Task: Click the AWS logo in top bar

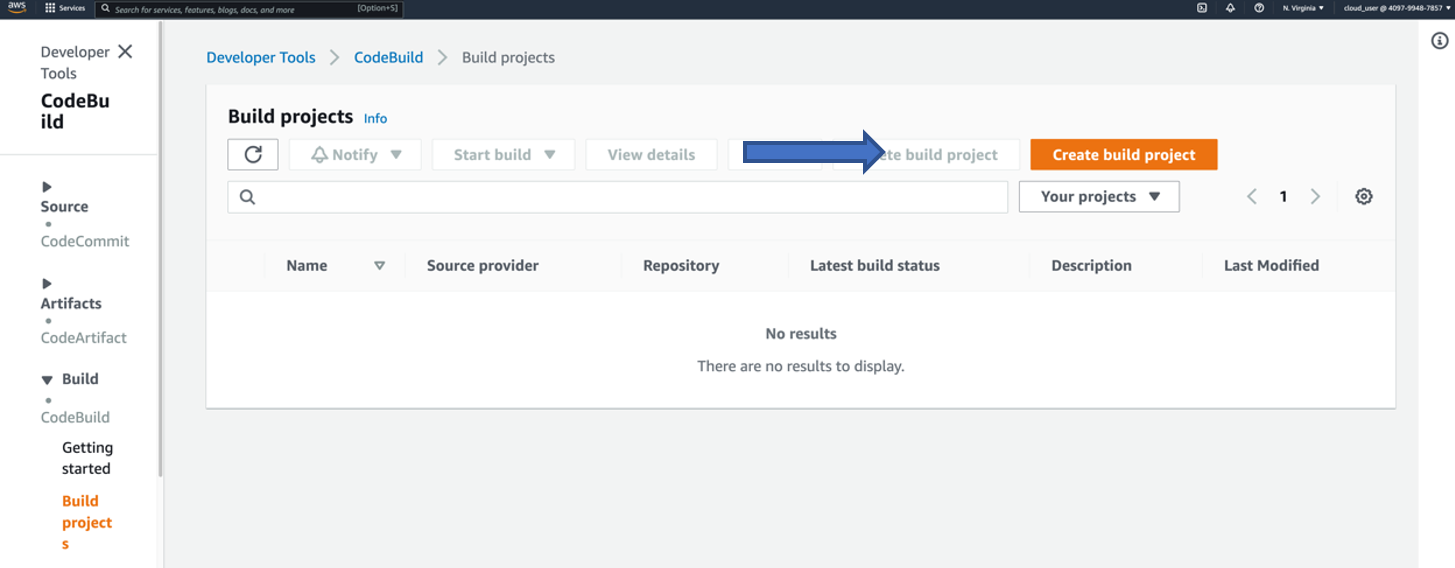Action: pyautogui.click(x=16, y=8)
